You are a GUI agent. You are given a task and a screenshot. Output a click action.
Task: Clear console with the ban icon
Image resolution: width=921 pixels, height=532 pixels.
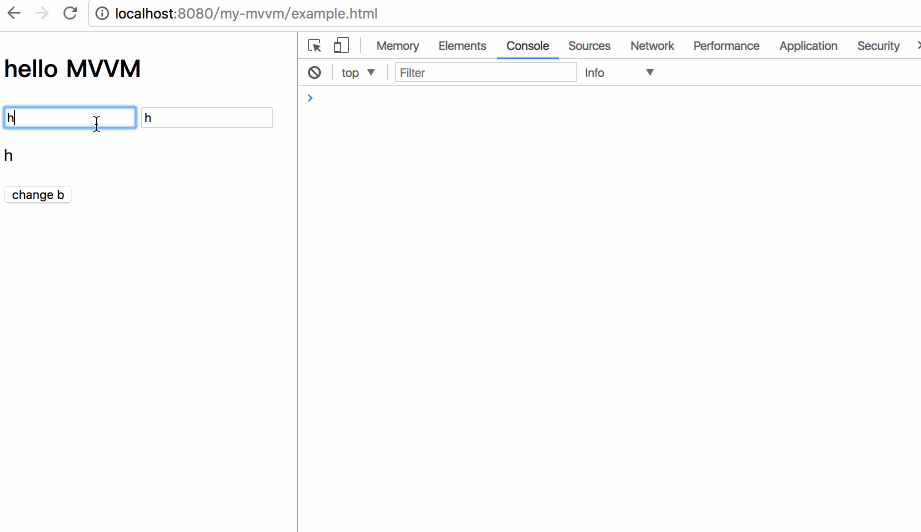314,72
